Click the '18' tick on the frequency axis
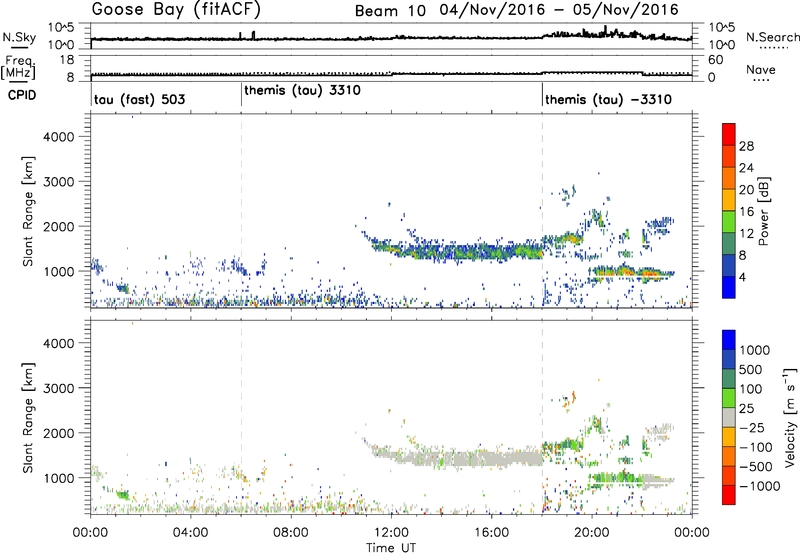Viewport: 800px width, 554px height. [67, 60]
